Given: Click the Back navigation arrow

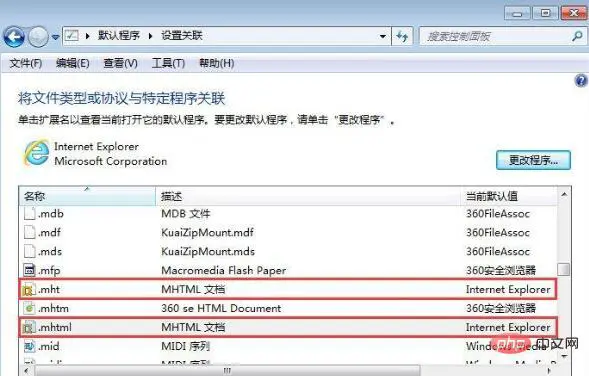Looking at the screenshot, I should point(14,37).
